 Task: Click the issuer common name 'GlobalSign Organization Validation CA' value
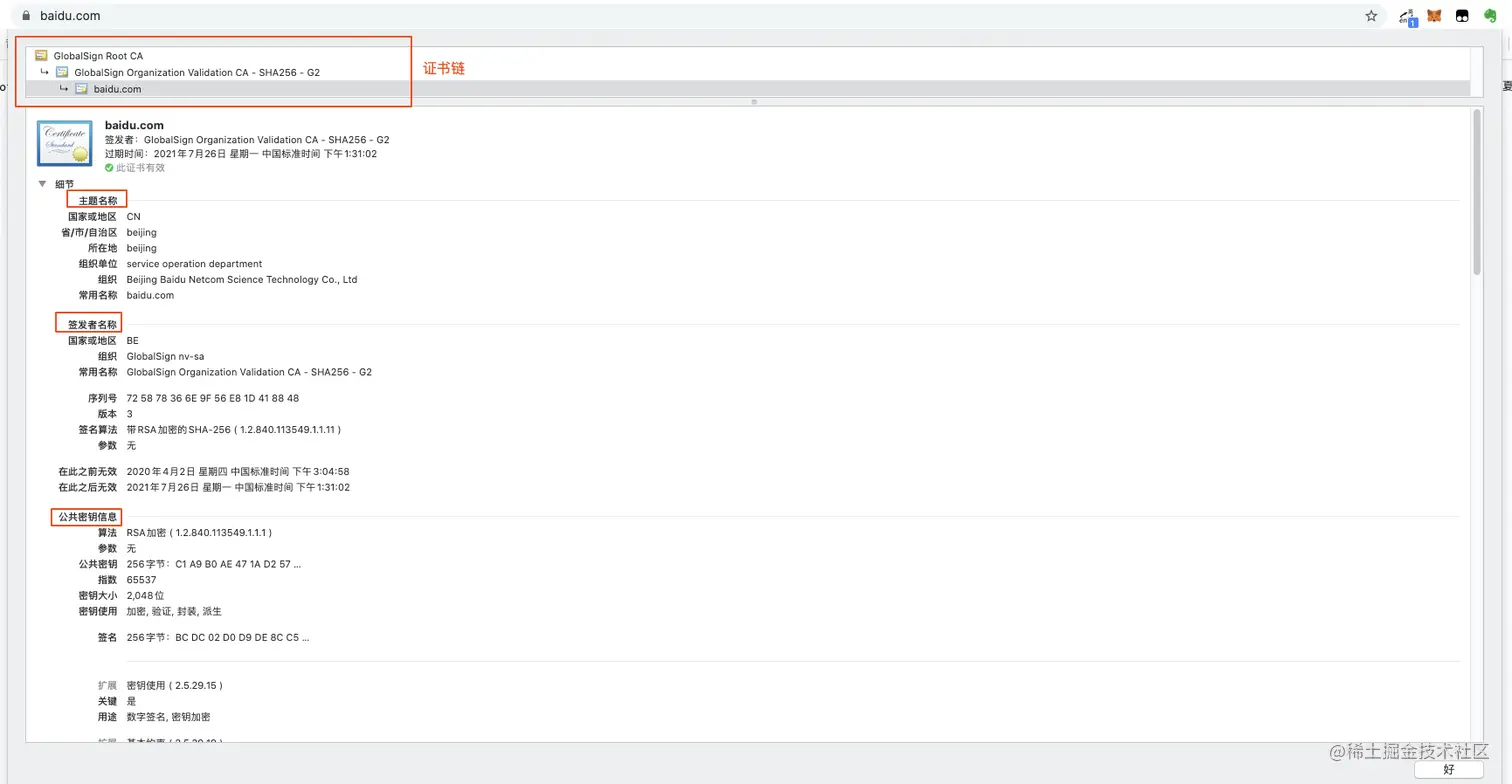249,372
